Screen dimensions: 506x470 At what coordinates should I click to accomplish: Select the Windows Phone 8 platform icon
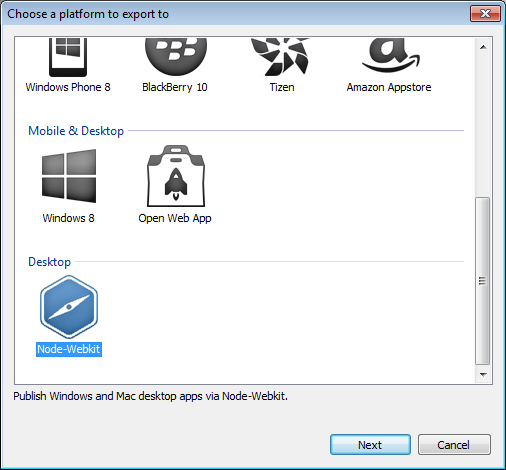pos(68,57)
